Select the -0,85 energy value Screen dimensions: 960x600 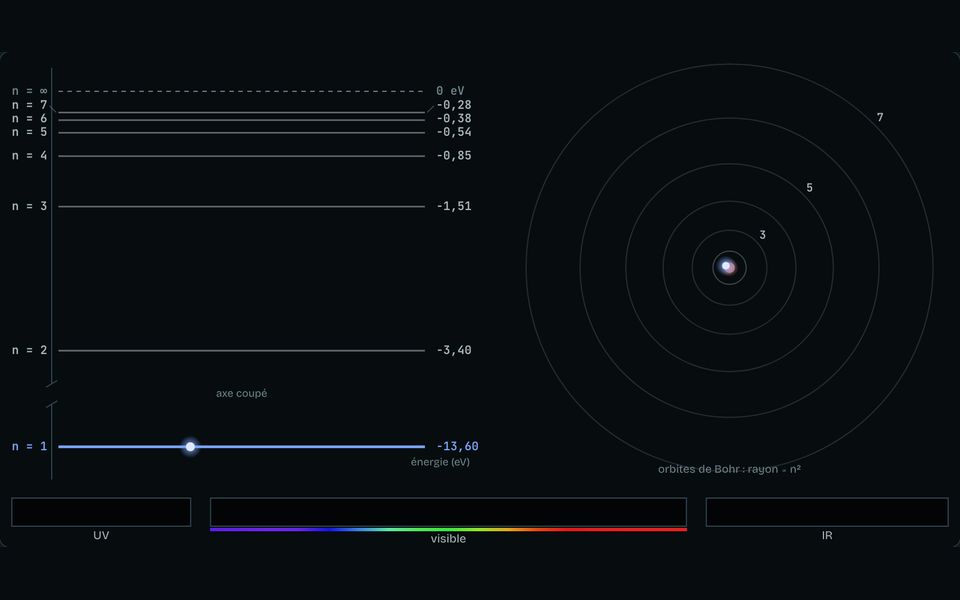(x=454, y=156)
